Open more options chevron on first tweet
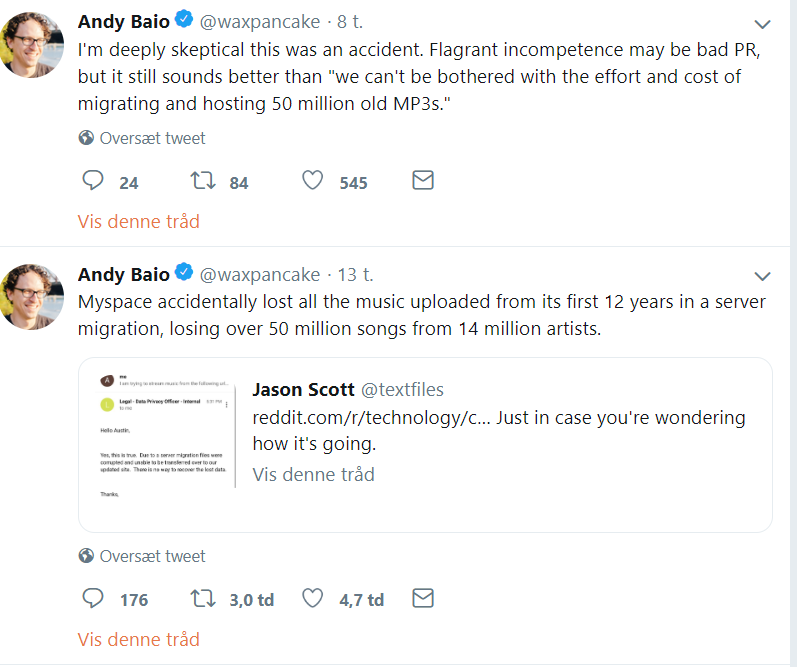 pos(762,24)
